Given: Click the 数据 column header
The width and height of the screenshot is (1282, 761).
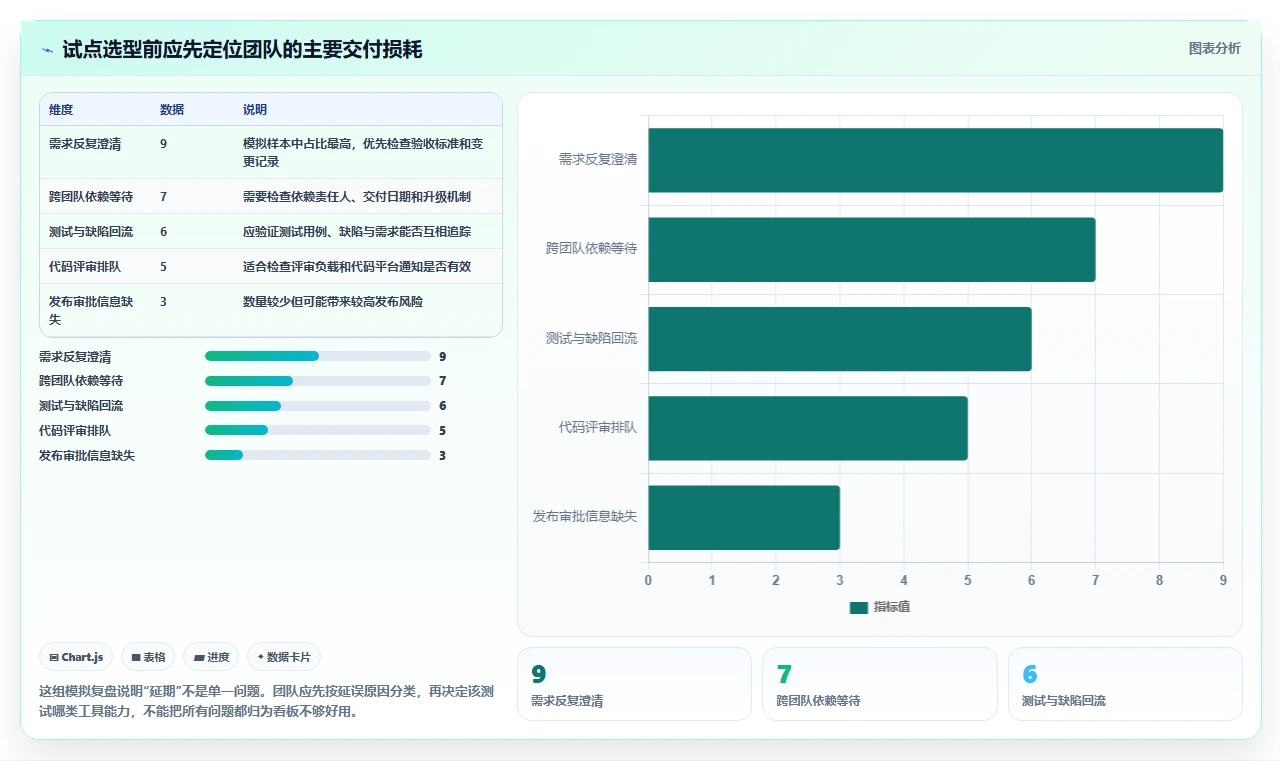Looking at the screenshot, I should (x=172, y=110).
